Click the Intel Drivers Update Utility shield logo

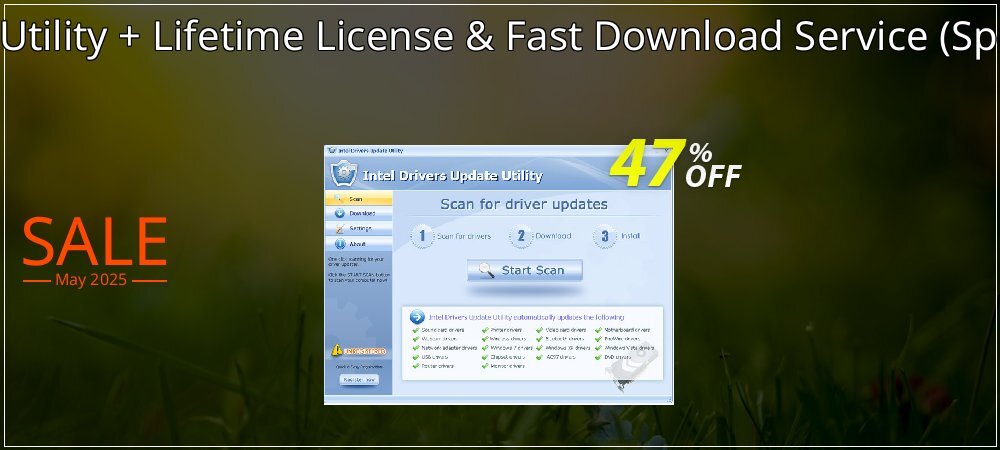pyautogui.click(x=344, y=173)
